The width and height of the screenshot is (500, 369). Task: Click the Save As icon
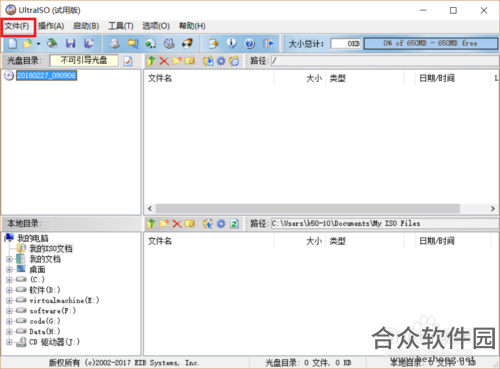(x=89, y=43)
